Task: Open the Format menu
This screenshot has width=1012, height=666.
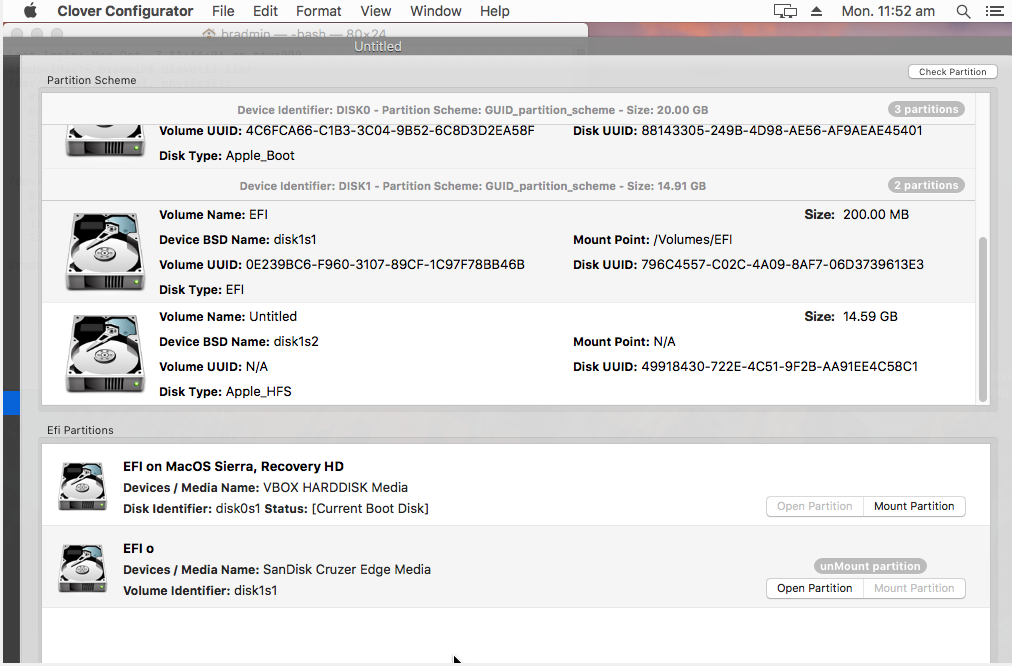Action: pos(318,11)
